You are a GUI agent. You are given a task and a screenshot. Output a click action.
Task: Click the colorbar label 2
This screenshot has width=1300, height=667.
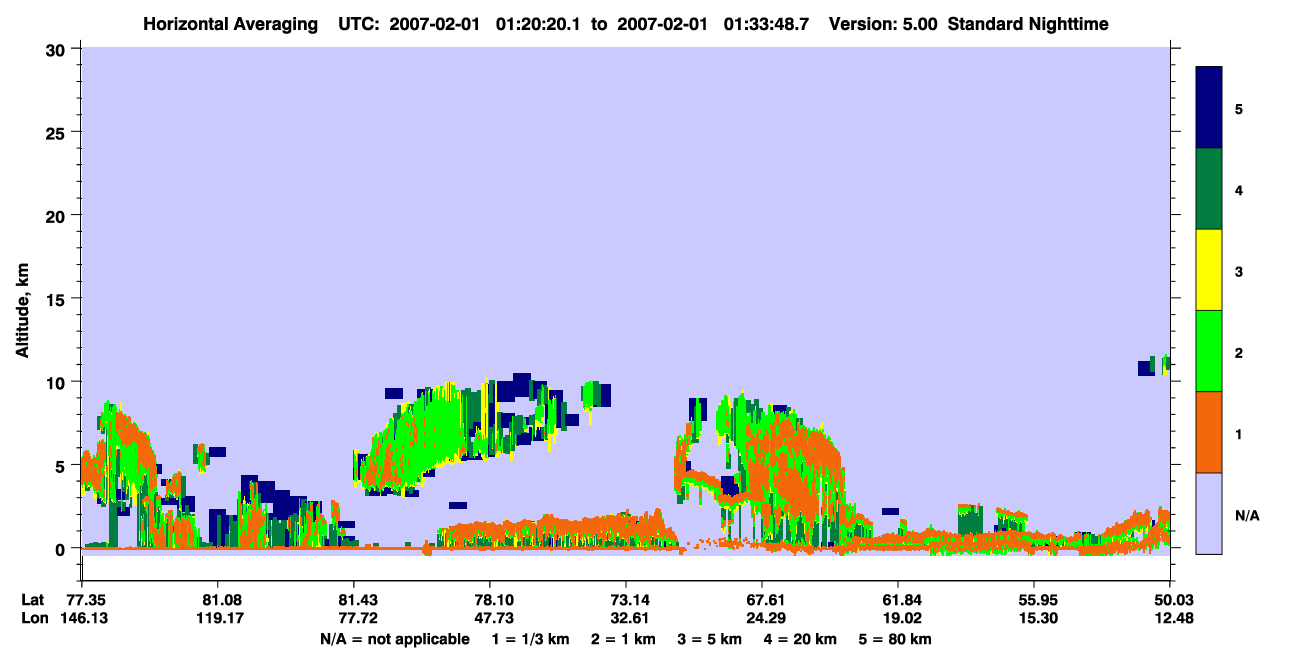tap(1238, 352)
